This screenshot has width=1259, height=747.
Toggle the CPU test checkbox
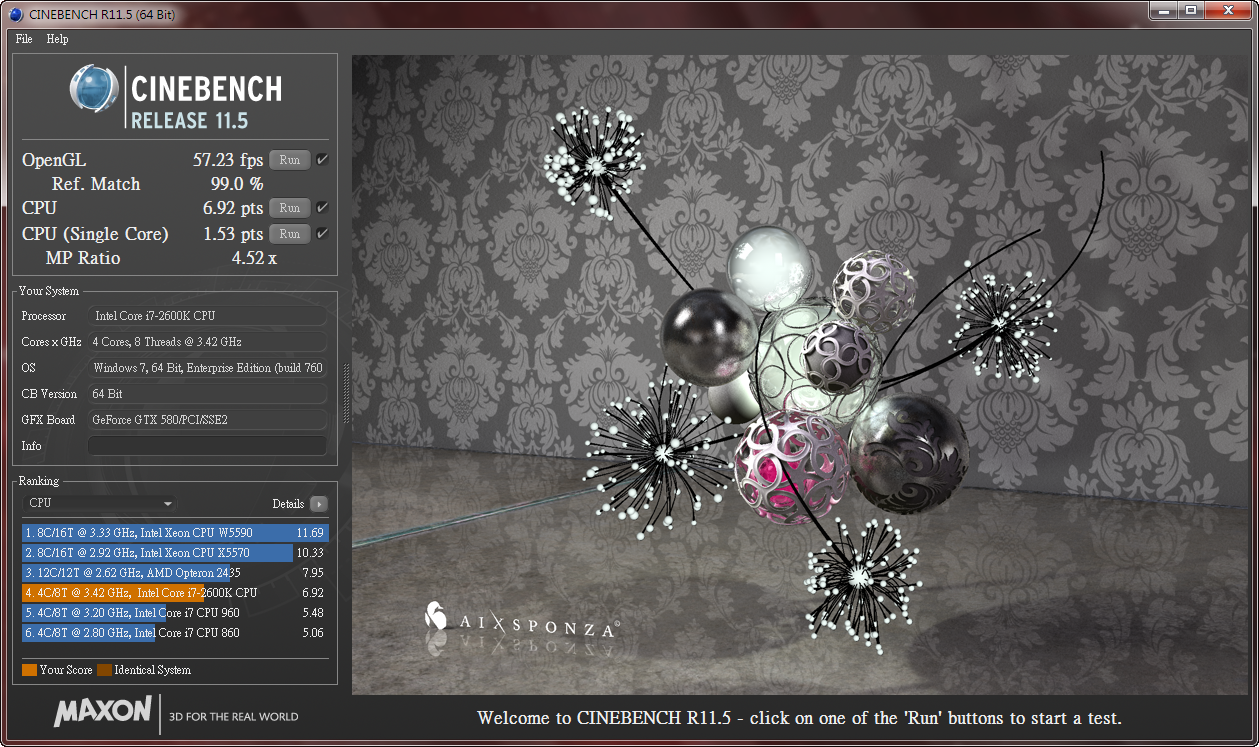(x=322, y=208)
